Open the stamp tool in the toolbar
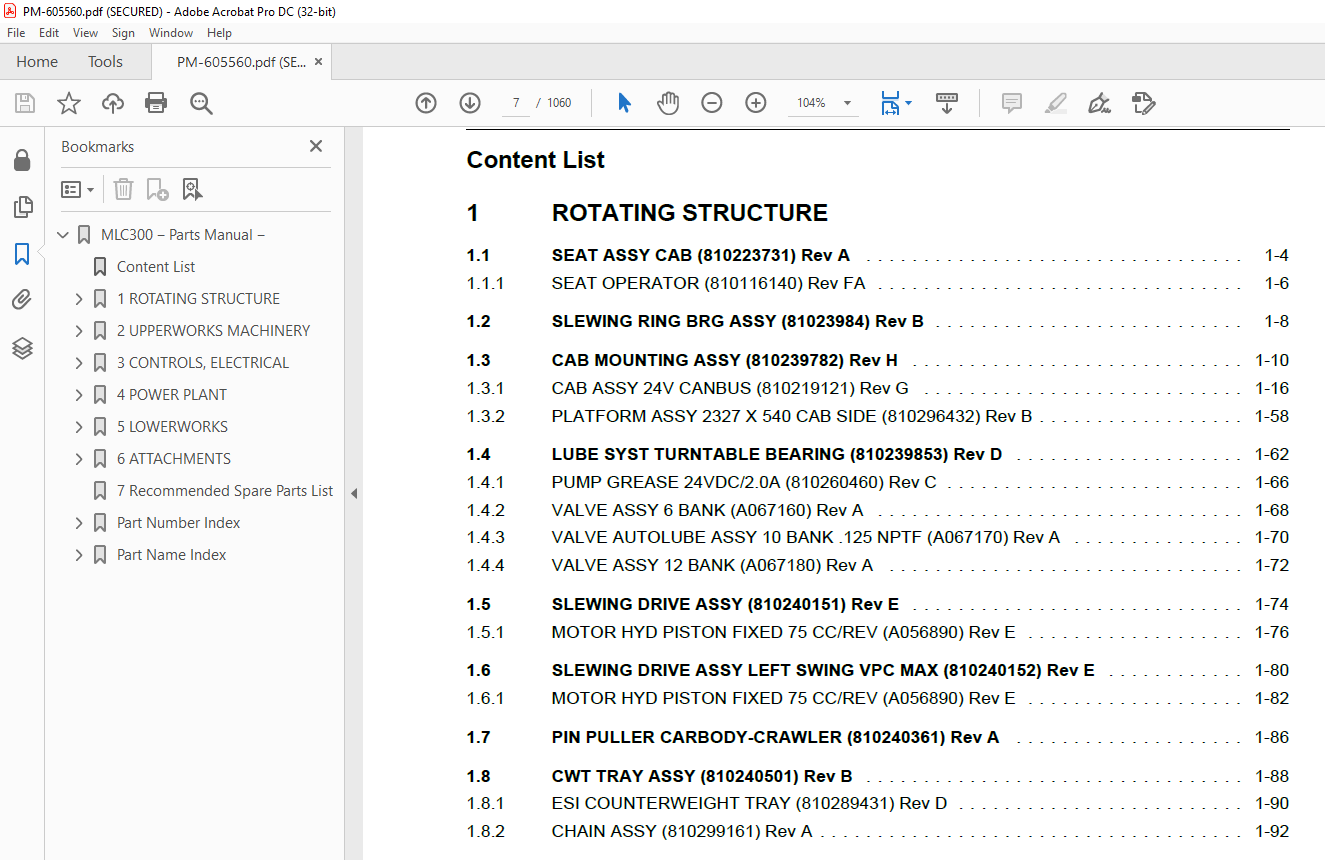 coord(1144,103)
